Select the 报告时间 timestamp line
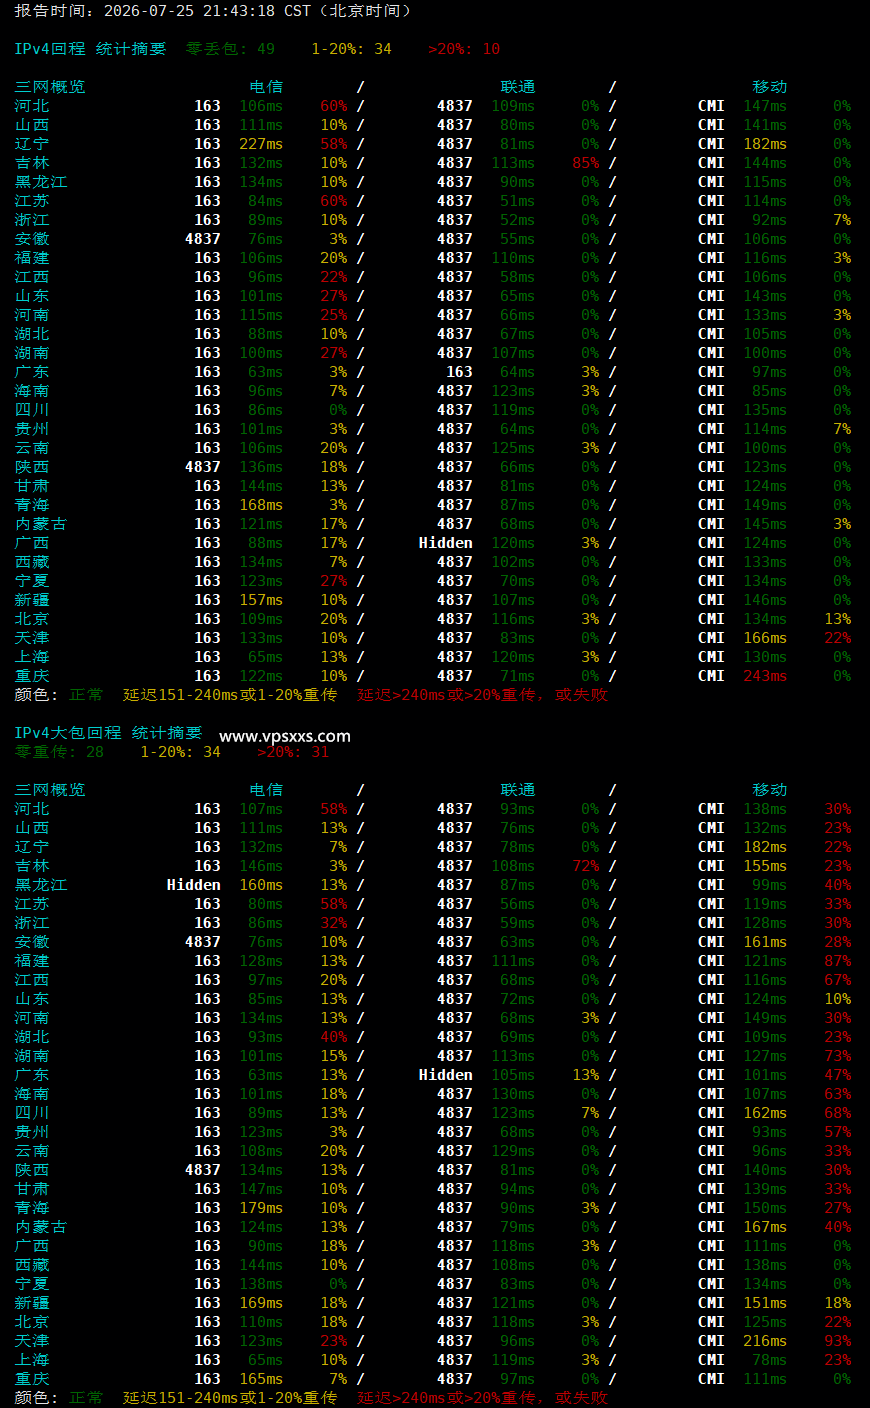The height and width of the screenshot is (1408, 870). pos(214,11)
